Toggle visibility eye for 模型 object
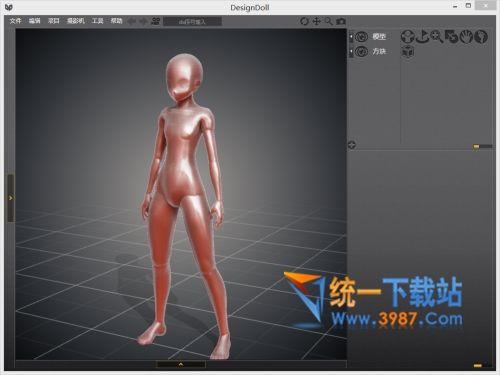The width and height of the screenshot is (500, 375). pos(361,37)
